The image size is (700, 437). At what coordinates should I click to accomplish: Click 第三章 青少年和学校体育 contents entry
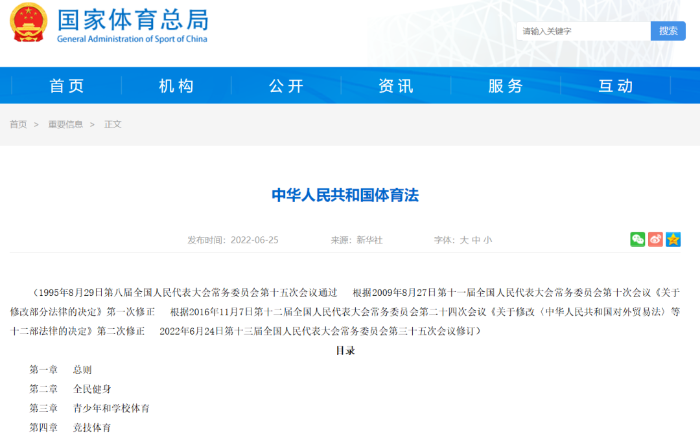click(x=89, y=408)
